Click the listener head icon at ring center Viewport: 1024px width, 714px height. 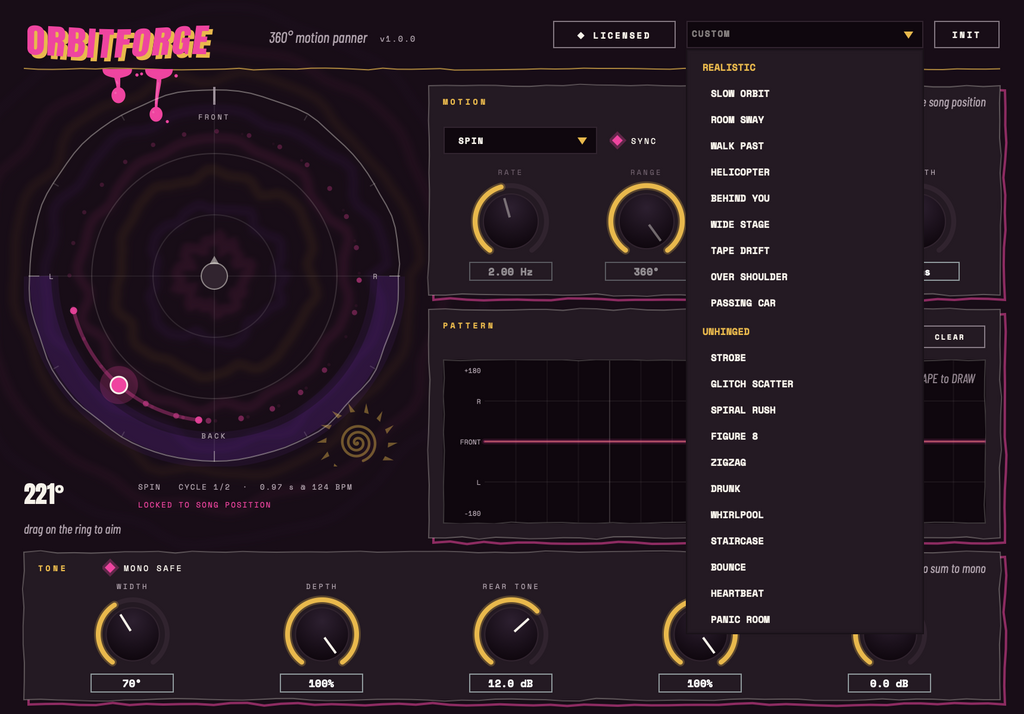coord(214,275)
